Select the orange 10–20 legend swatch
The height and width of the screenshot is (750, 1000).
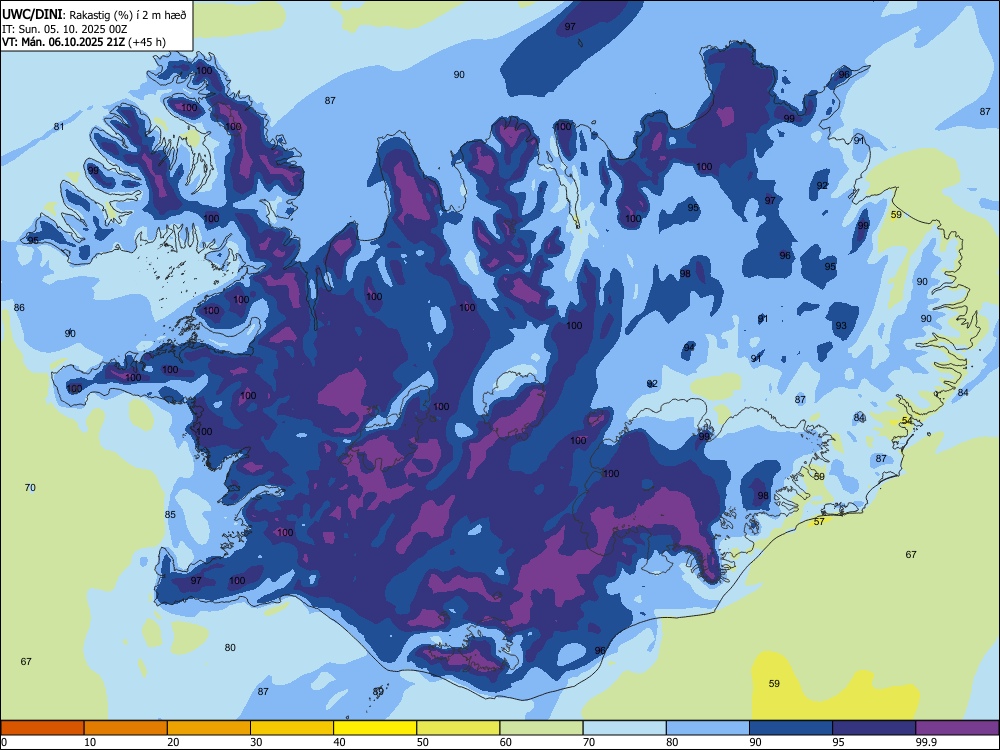[126, 728]
